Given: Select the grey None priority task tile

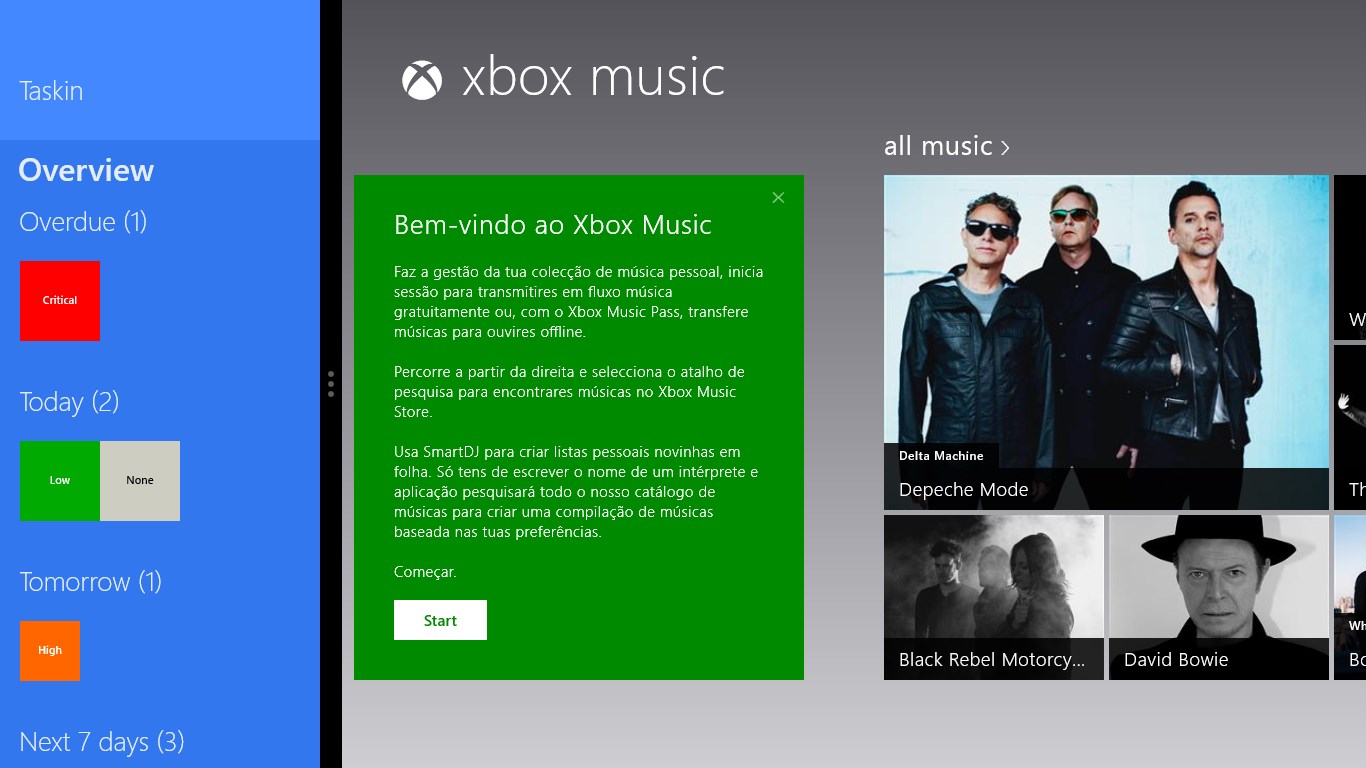Looking at the screenshot, I should (140, 480).
